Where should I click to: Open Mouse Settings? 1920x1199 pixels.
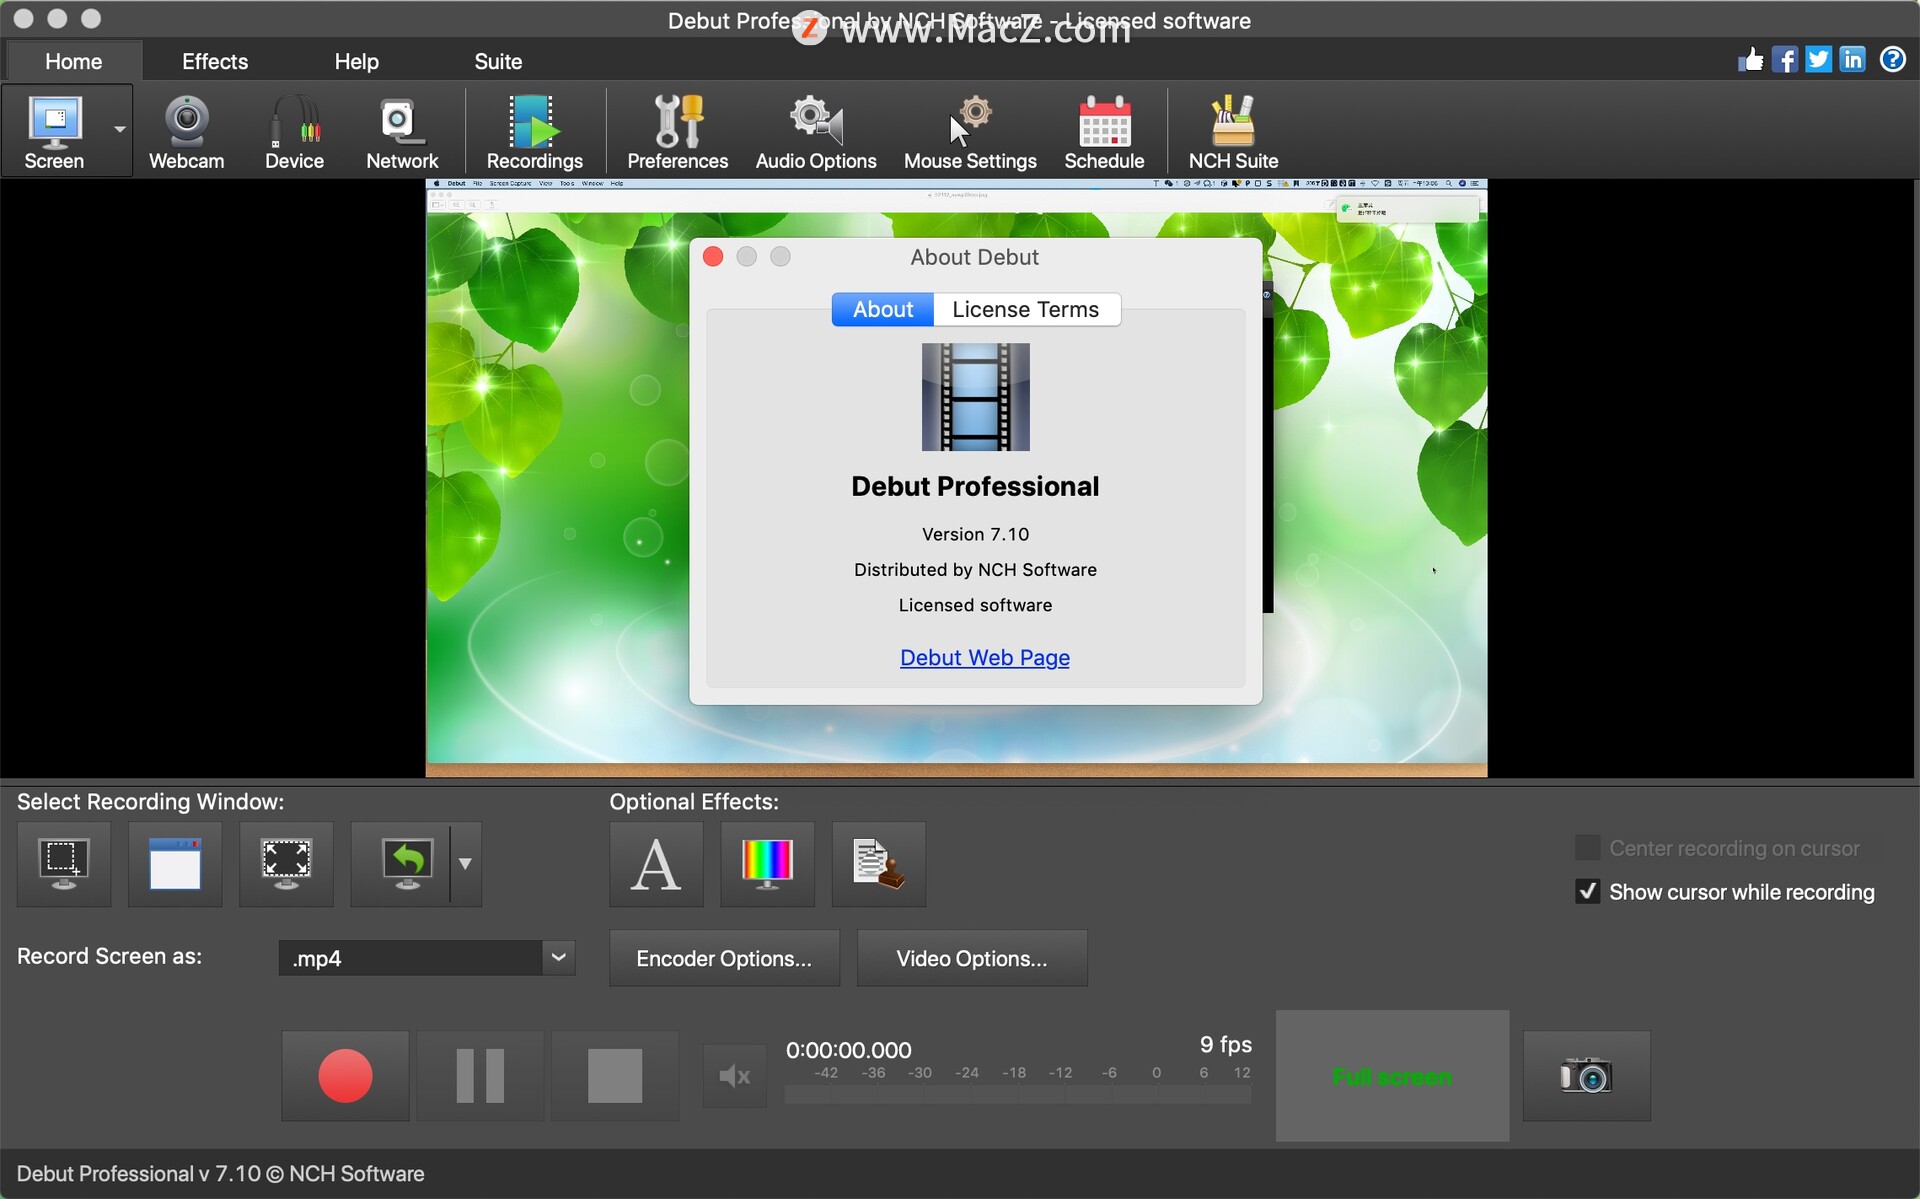[x=970, y=131]
